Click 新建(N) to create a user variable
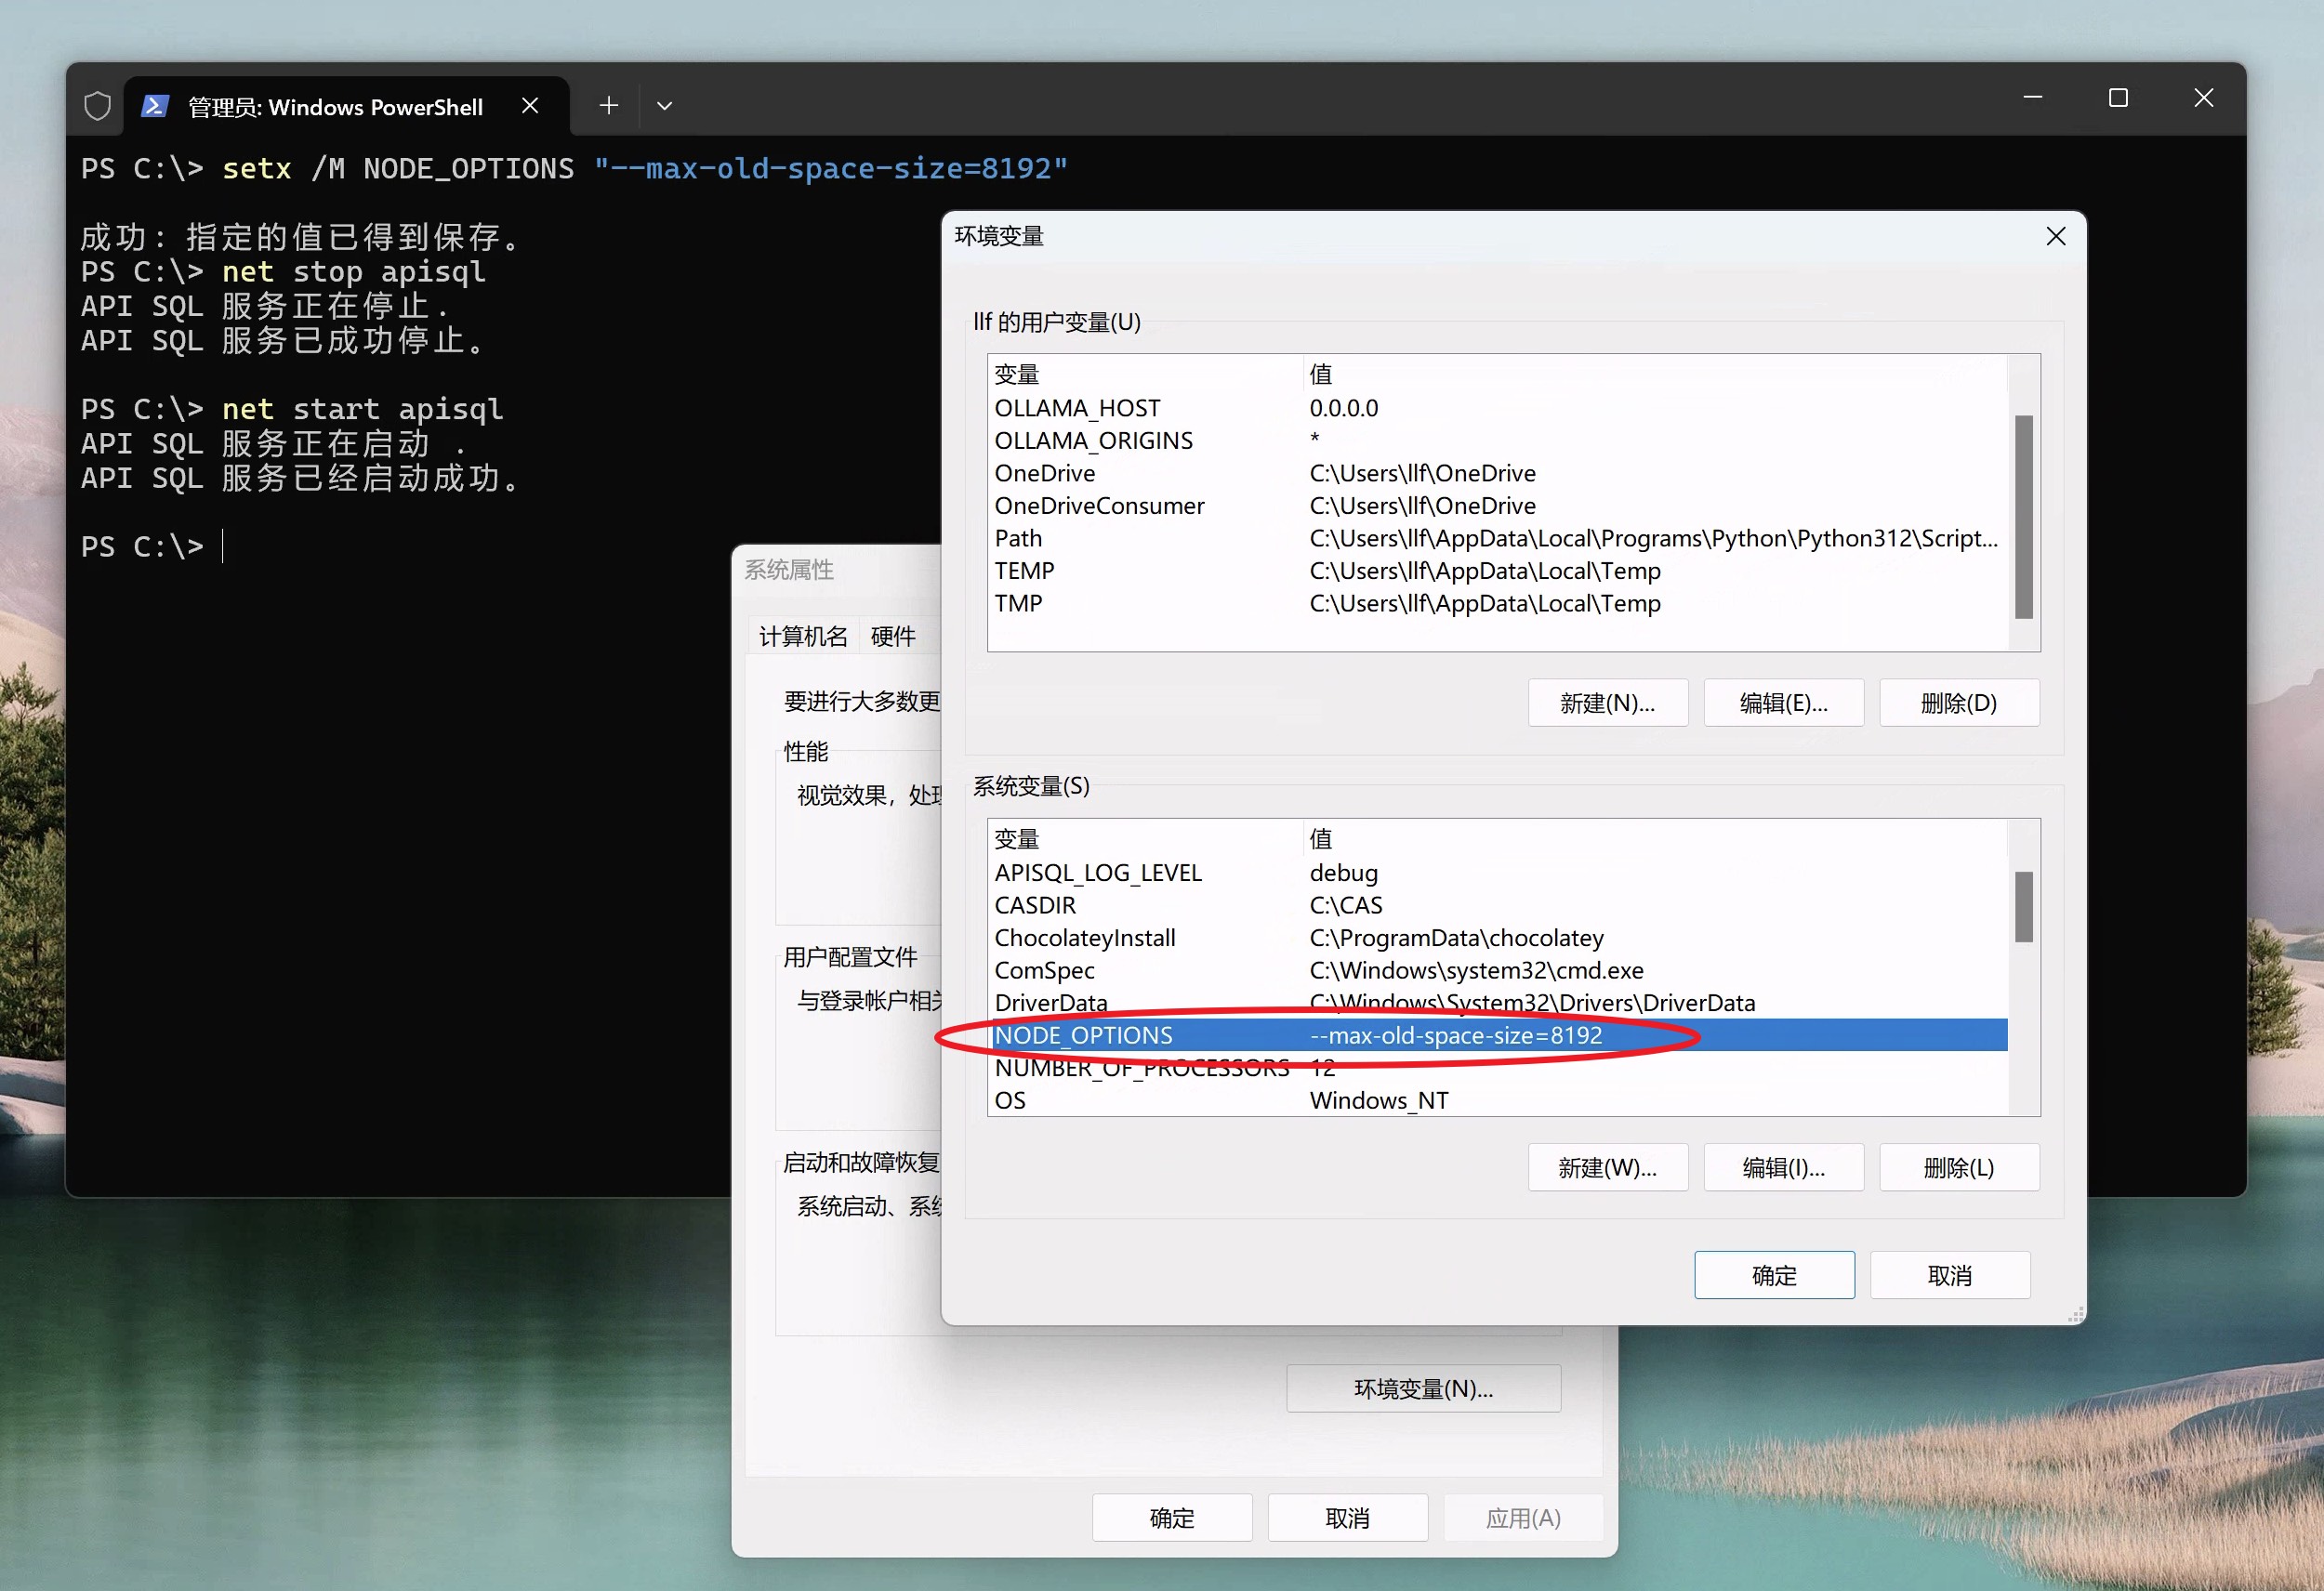This screenshot has height=1591, width=2324. pos(1607,703)
